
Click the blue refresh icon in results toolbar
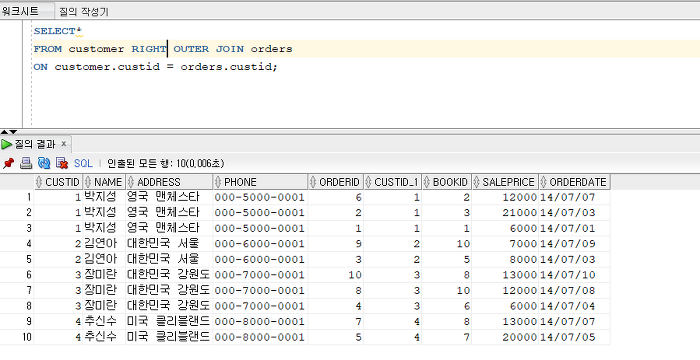coord(44,163)
